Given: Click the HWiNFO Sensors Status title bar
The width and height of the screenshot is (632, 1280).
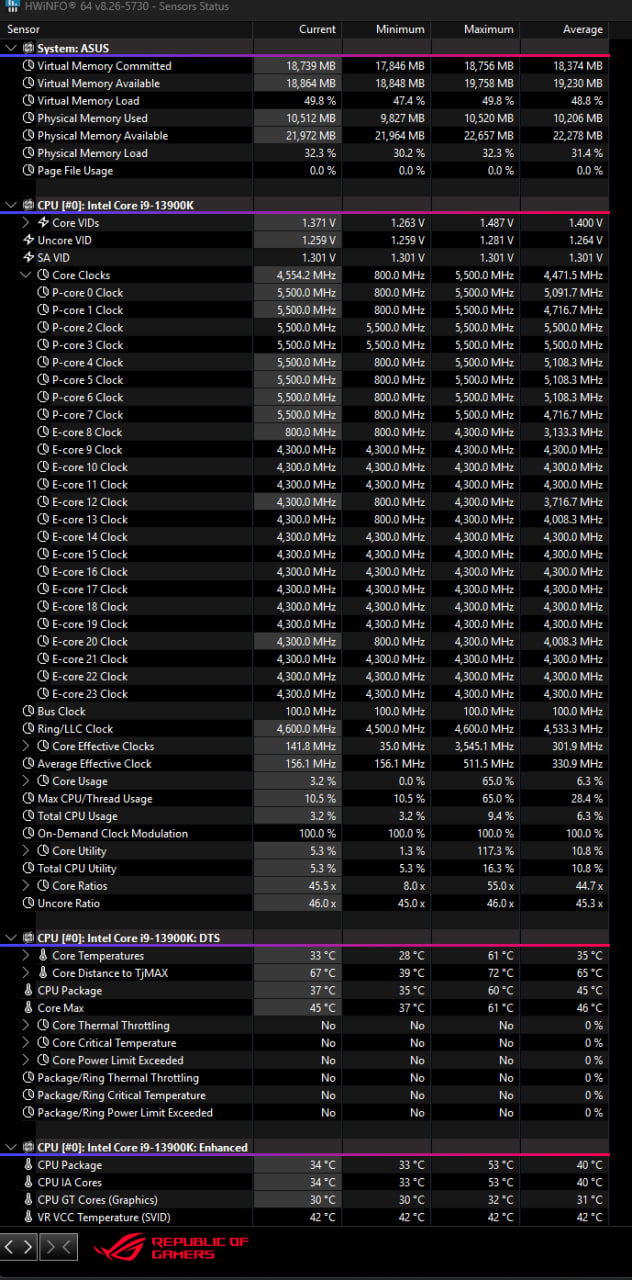Looking at the screenshot, I should click(316, 7).
